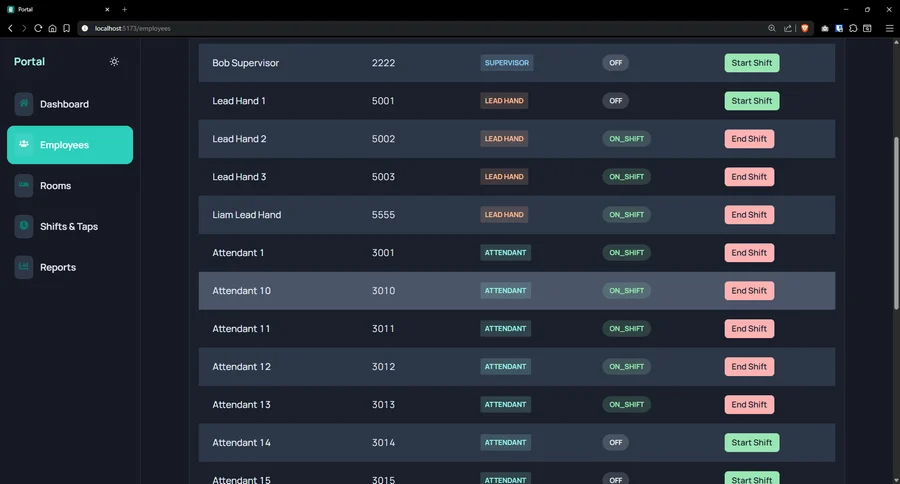This screenshot has height=484, width=900.
Task: Select the Portal browser tab
Action: (x=57, y=9)
